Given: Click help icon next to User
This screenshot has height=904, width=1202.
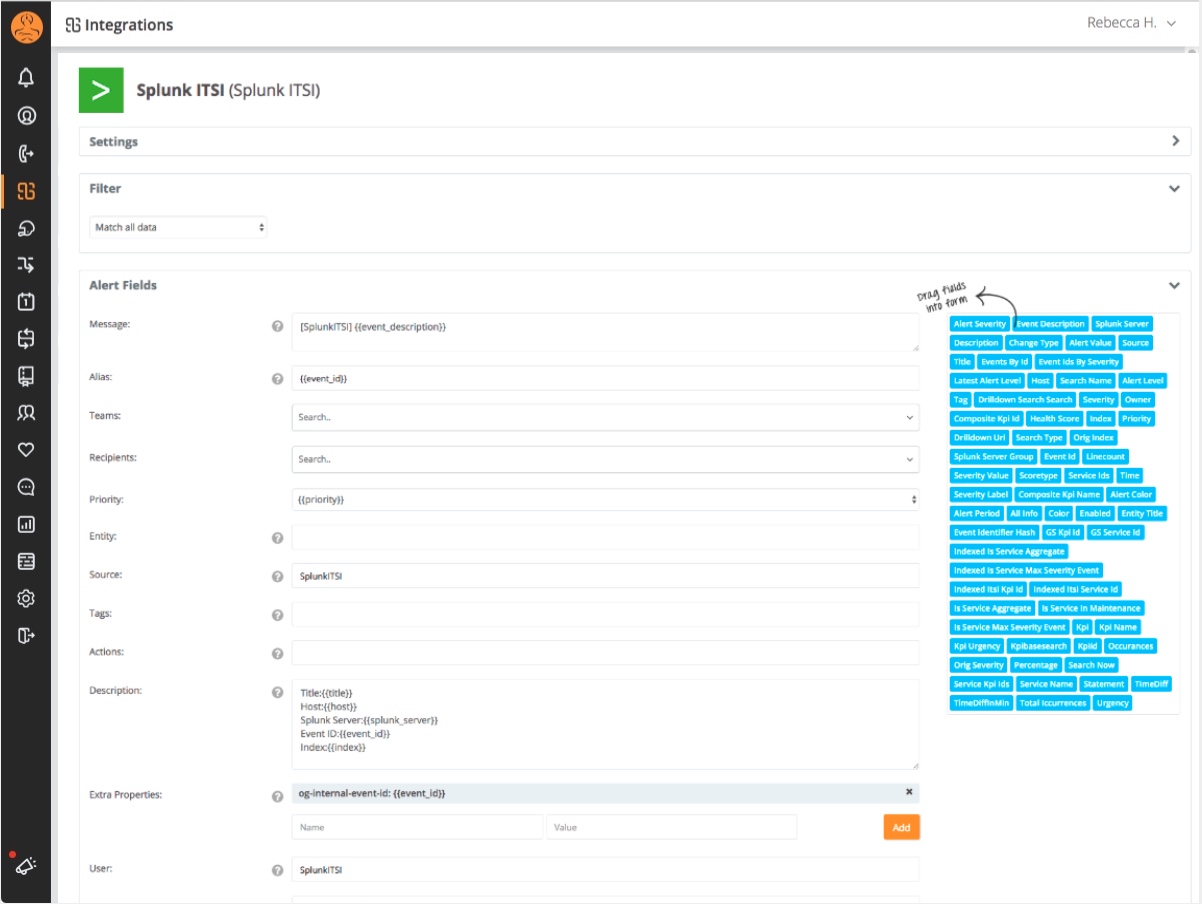Looking at the screenshot, I should pos(278,870).
